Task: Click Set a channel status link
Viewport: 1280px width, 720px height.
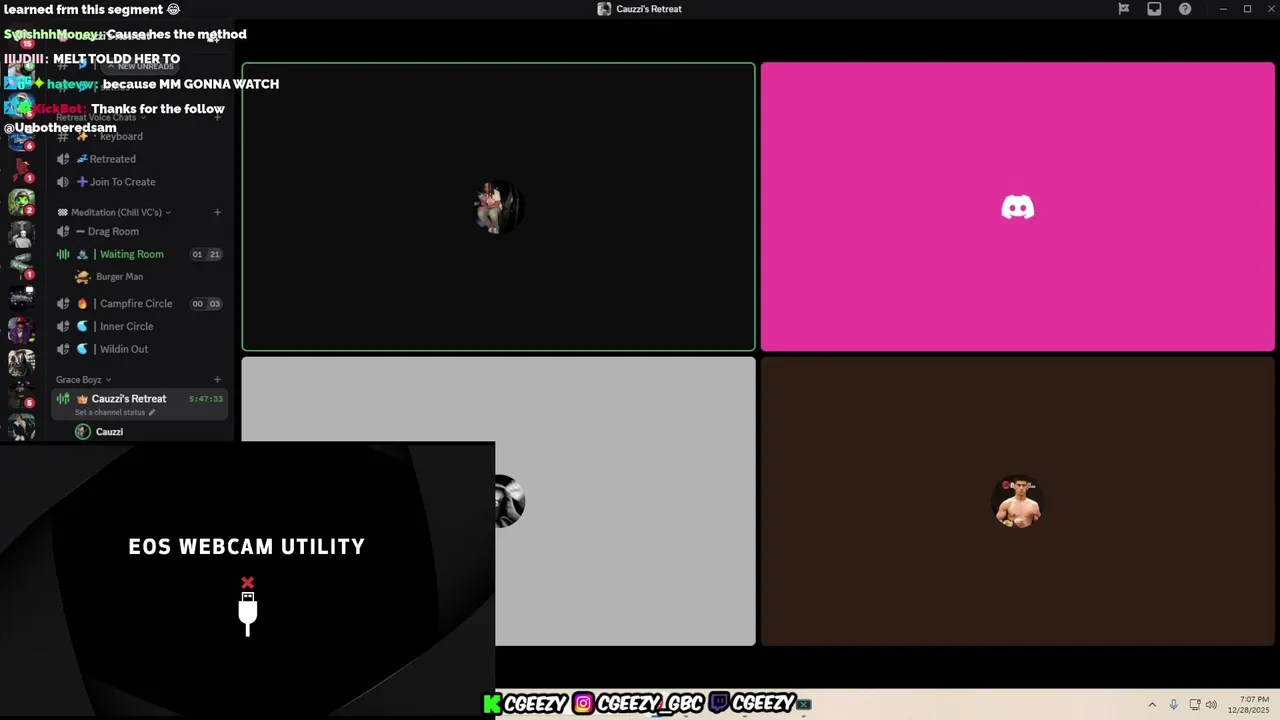Action: (115, 412)
